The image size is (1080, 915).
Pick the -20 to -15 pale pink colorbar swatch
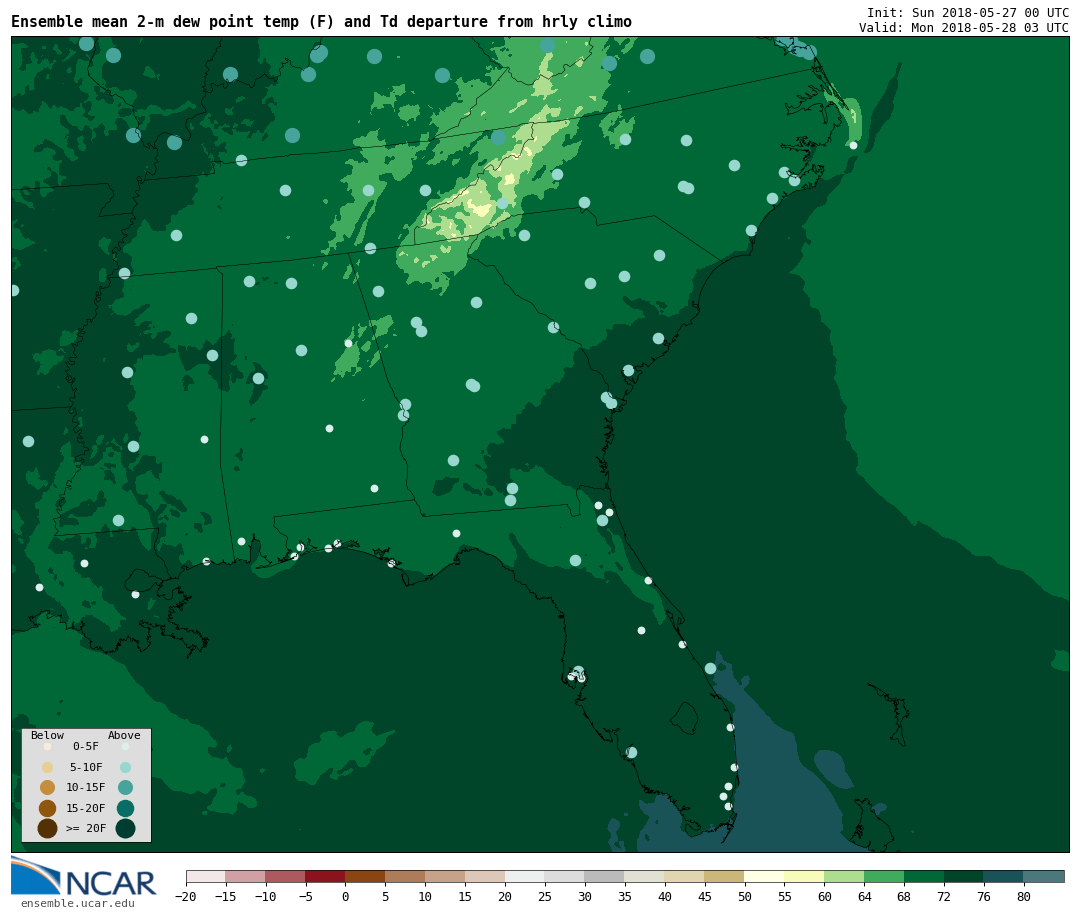click(x=206, y=876)
